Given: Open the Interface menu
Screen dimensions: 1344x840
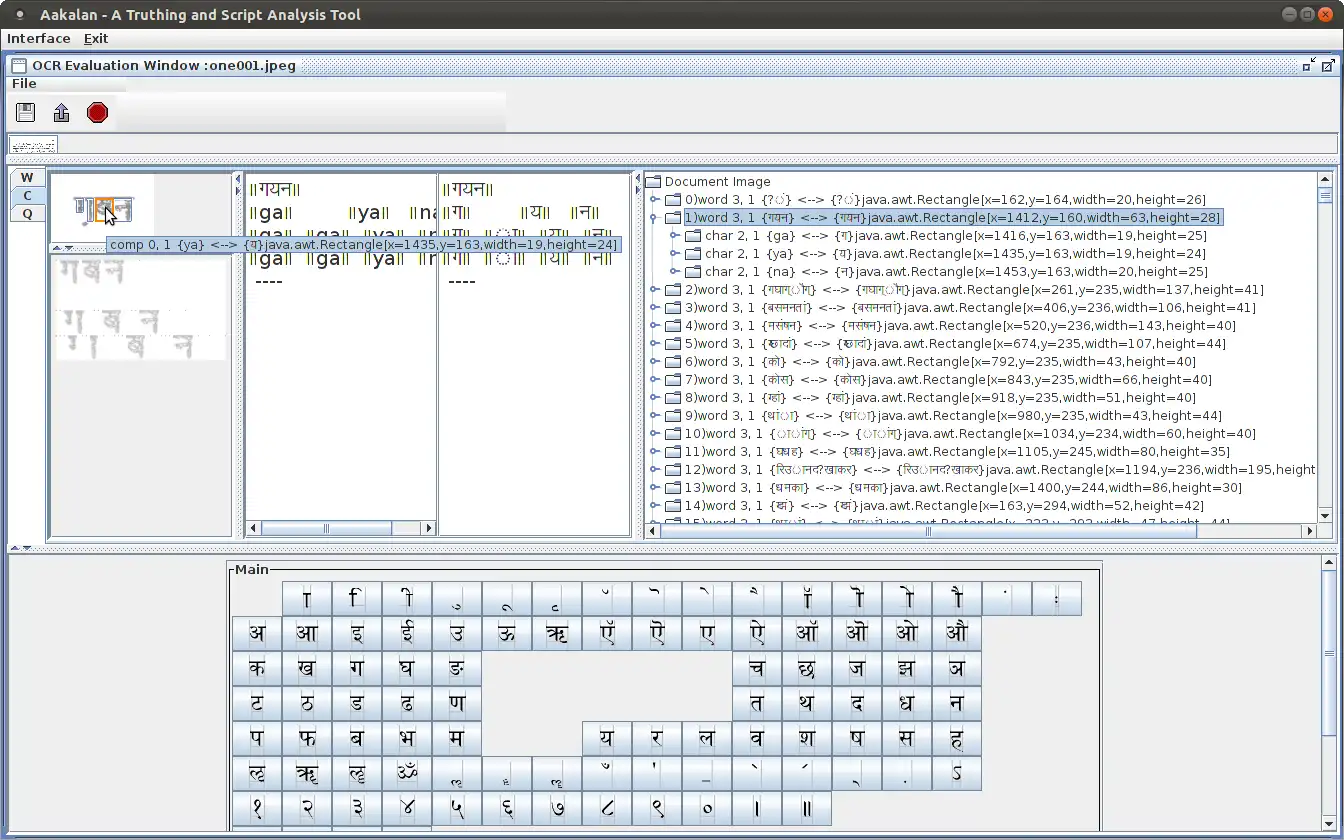Looking at the screenshot, I should pyautogui.click(x=39, y=38).
